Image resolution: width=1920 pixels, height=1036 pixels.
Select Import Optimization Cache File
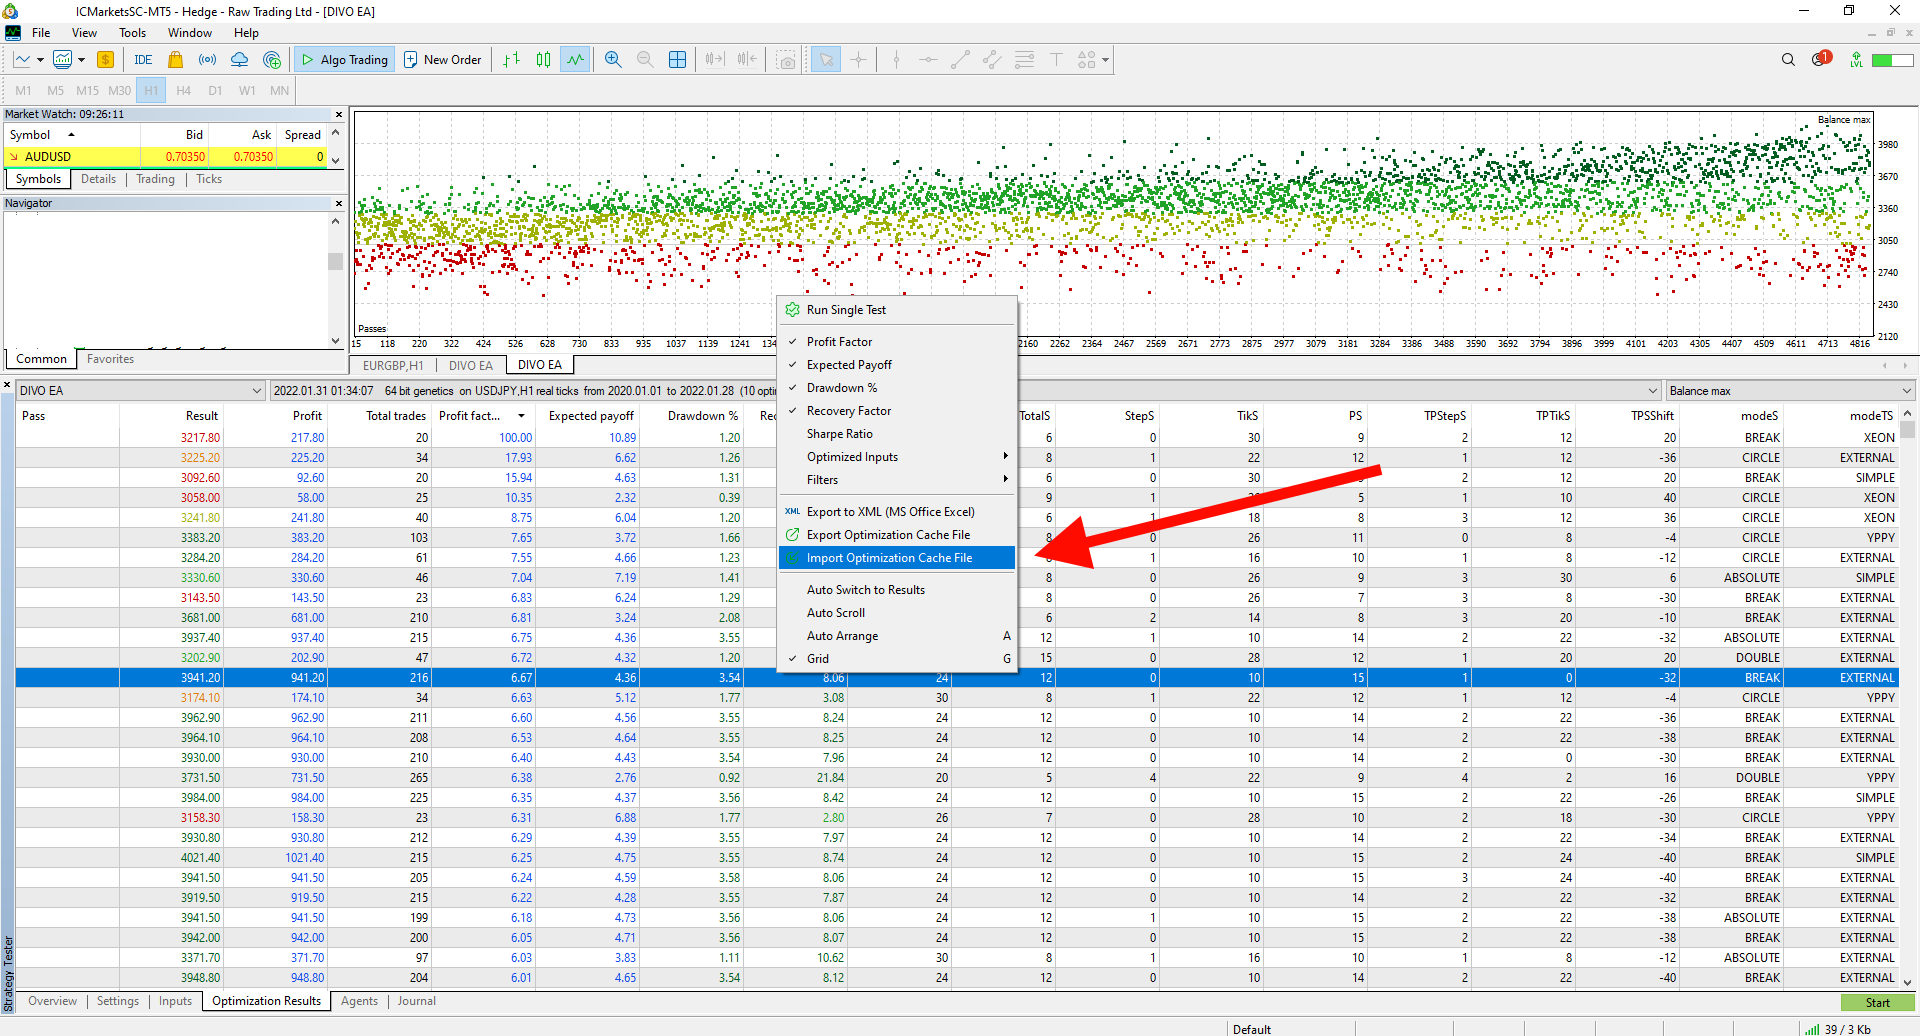point(889,558)
